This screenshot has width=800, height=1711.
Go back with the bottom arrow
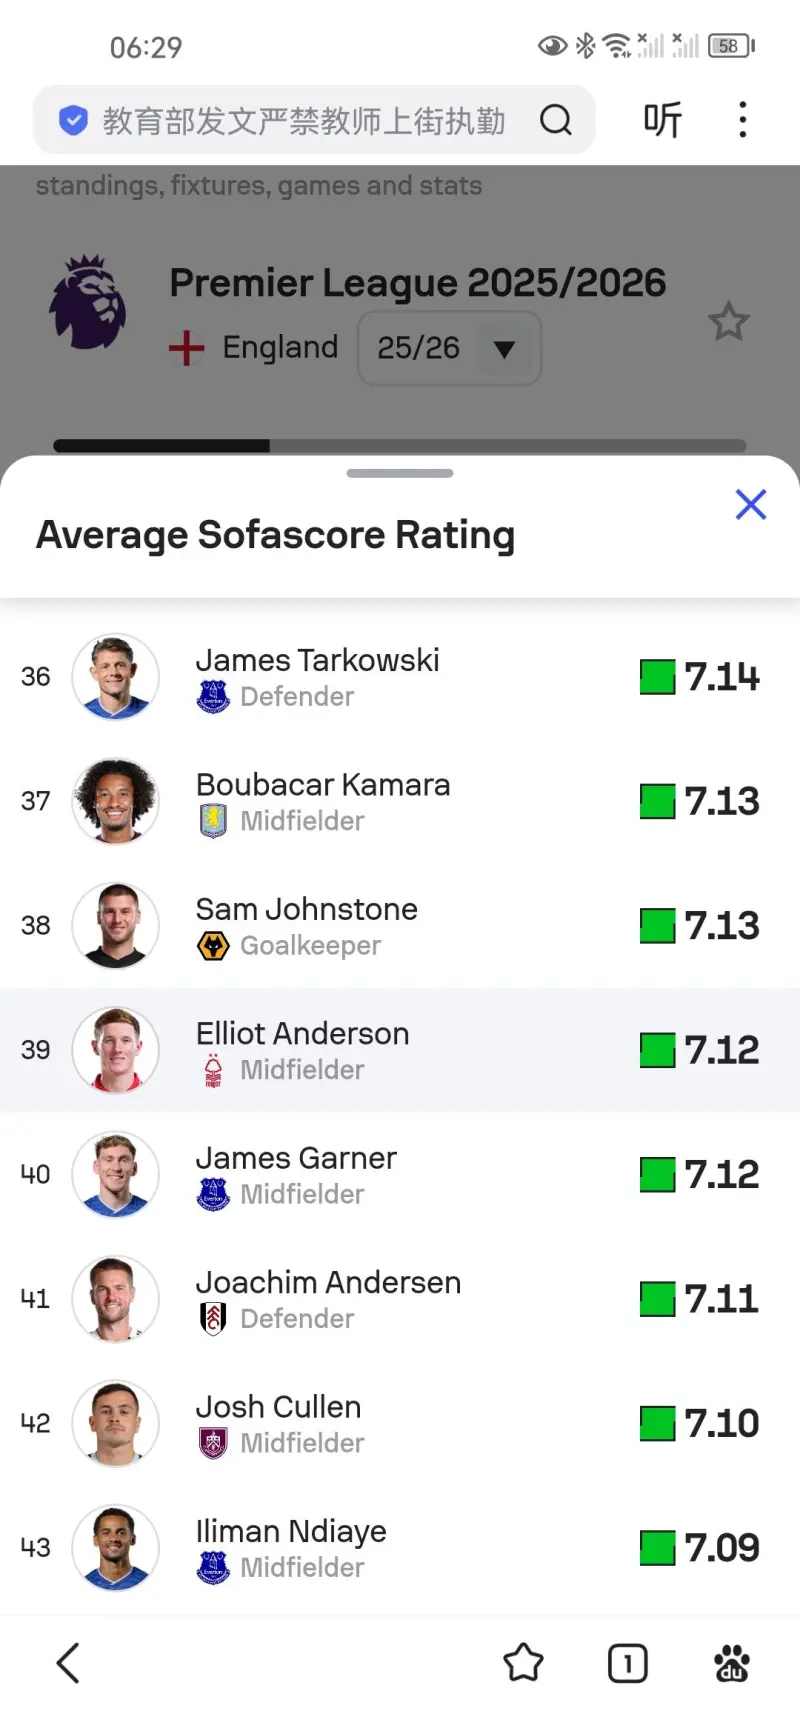(68, 1663)
